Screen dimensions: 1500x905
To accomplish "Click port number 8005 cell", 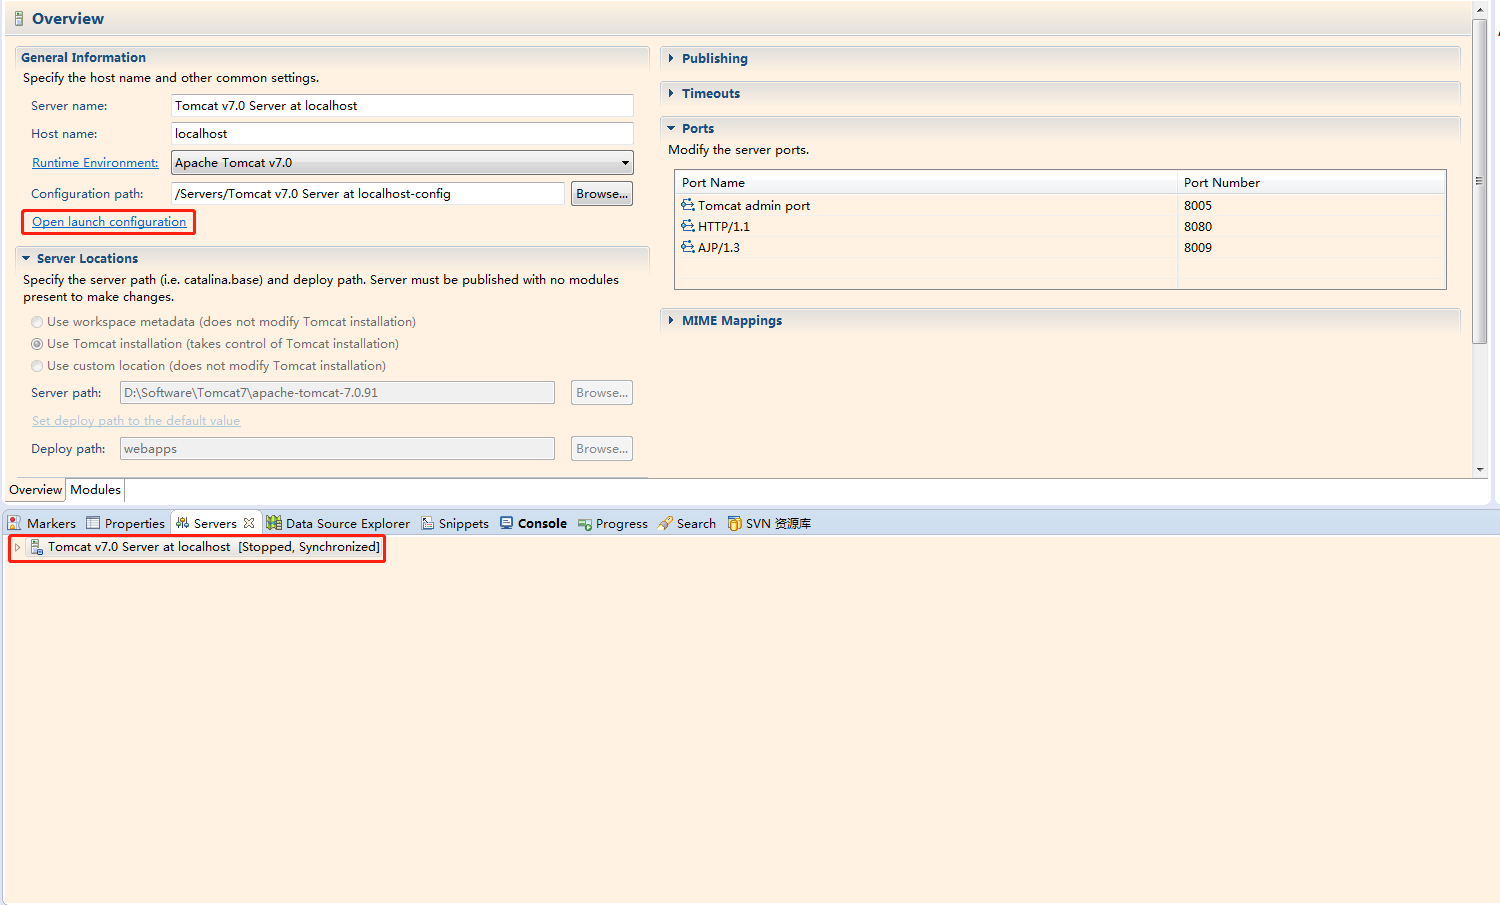I will click(x=1198, y=205).
